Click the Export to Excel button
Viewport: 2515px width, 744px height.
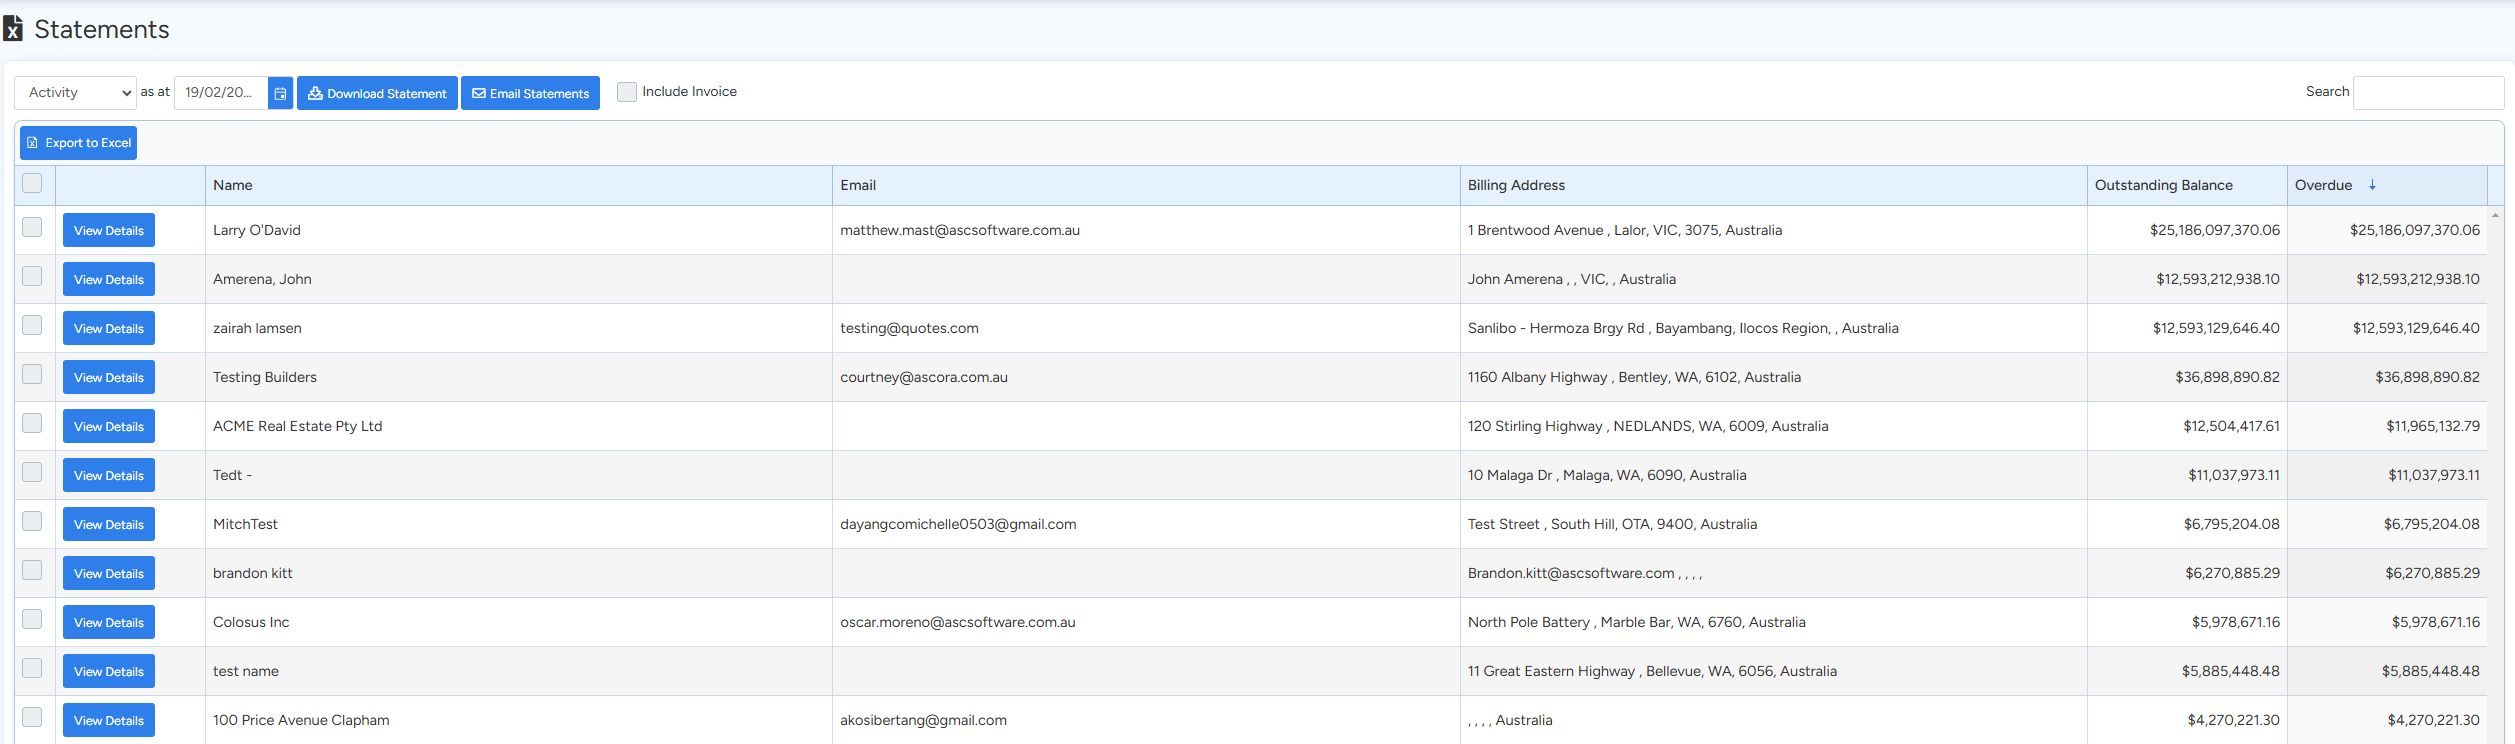(79, 143)
